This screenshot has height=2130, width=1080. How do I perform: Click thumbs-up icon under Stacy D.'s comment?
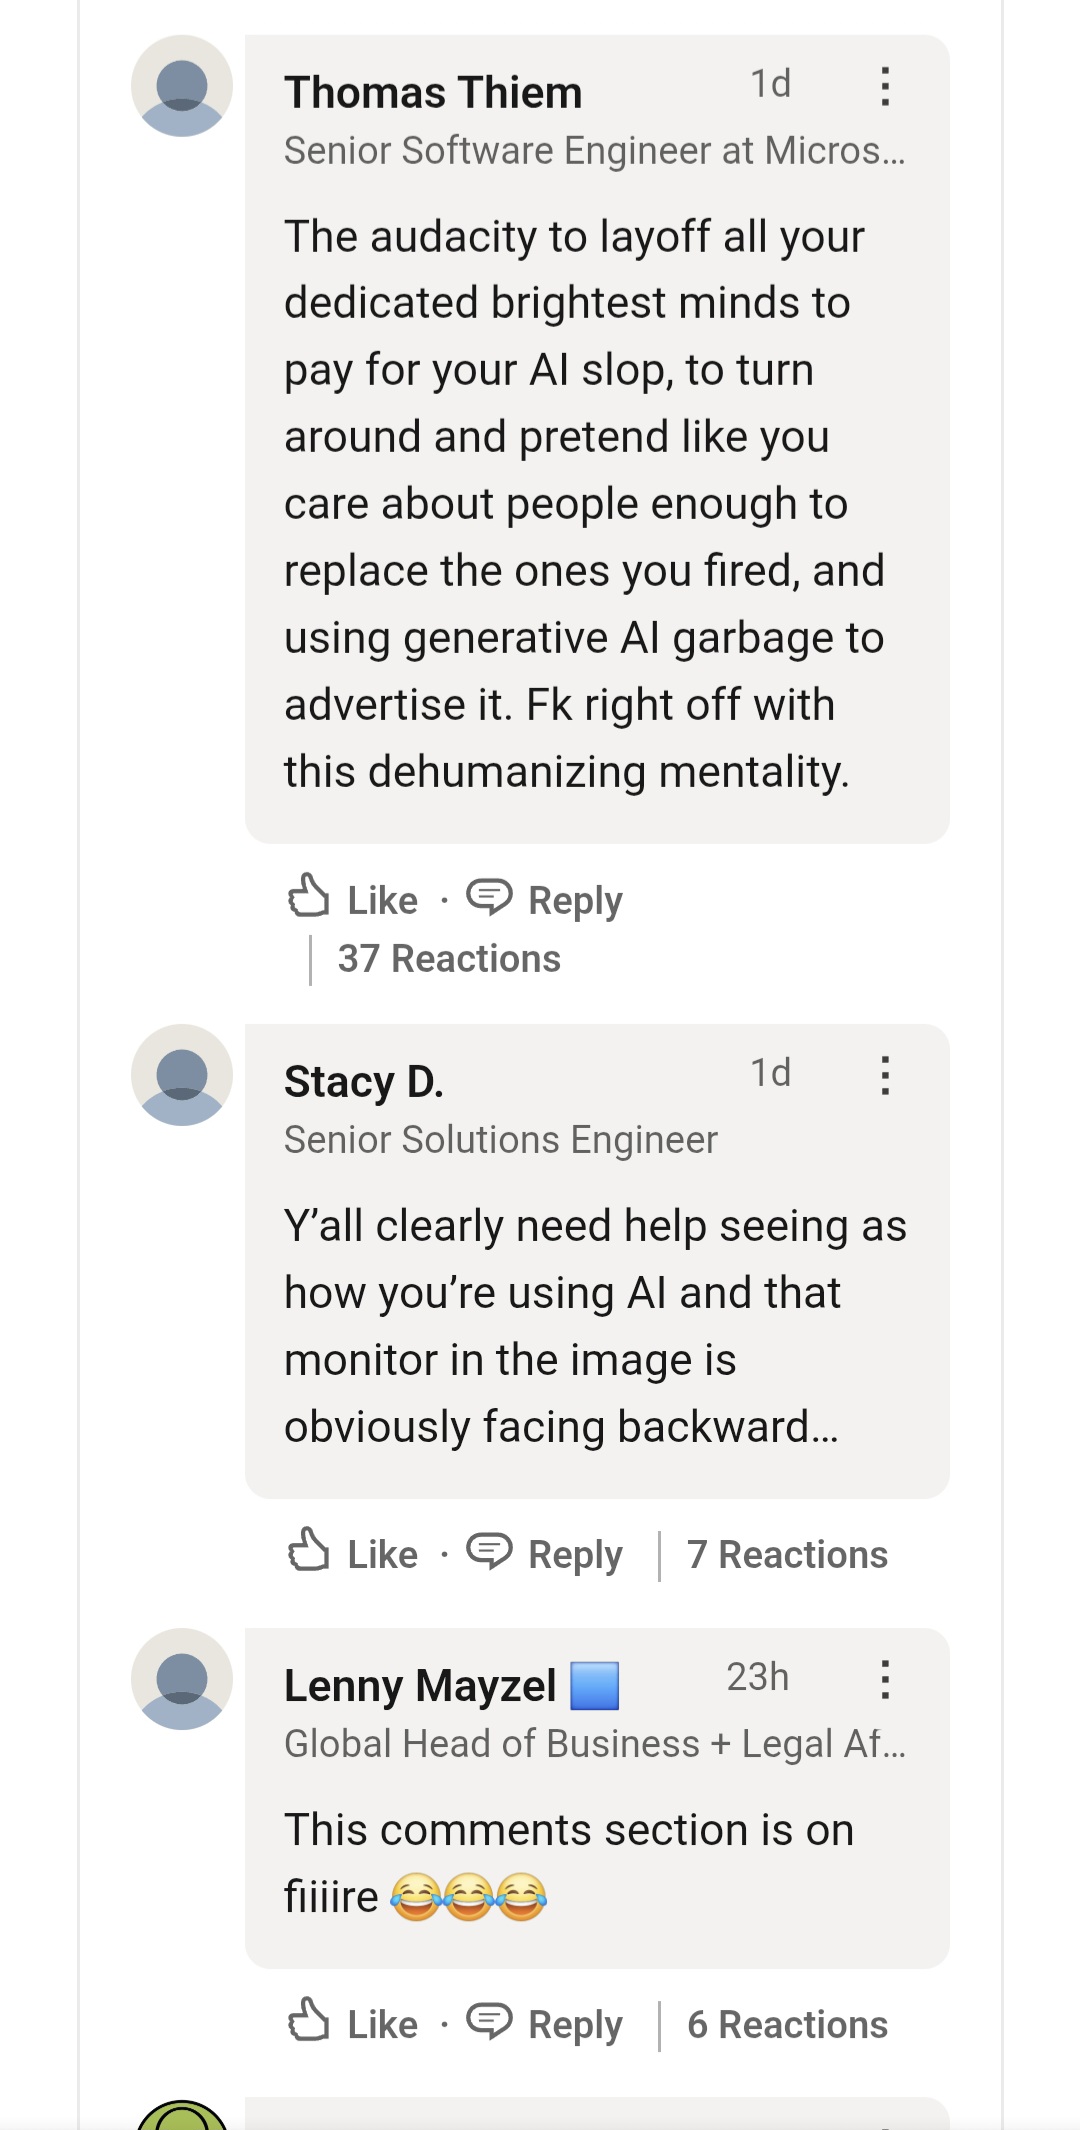pos(309,1550)
